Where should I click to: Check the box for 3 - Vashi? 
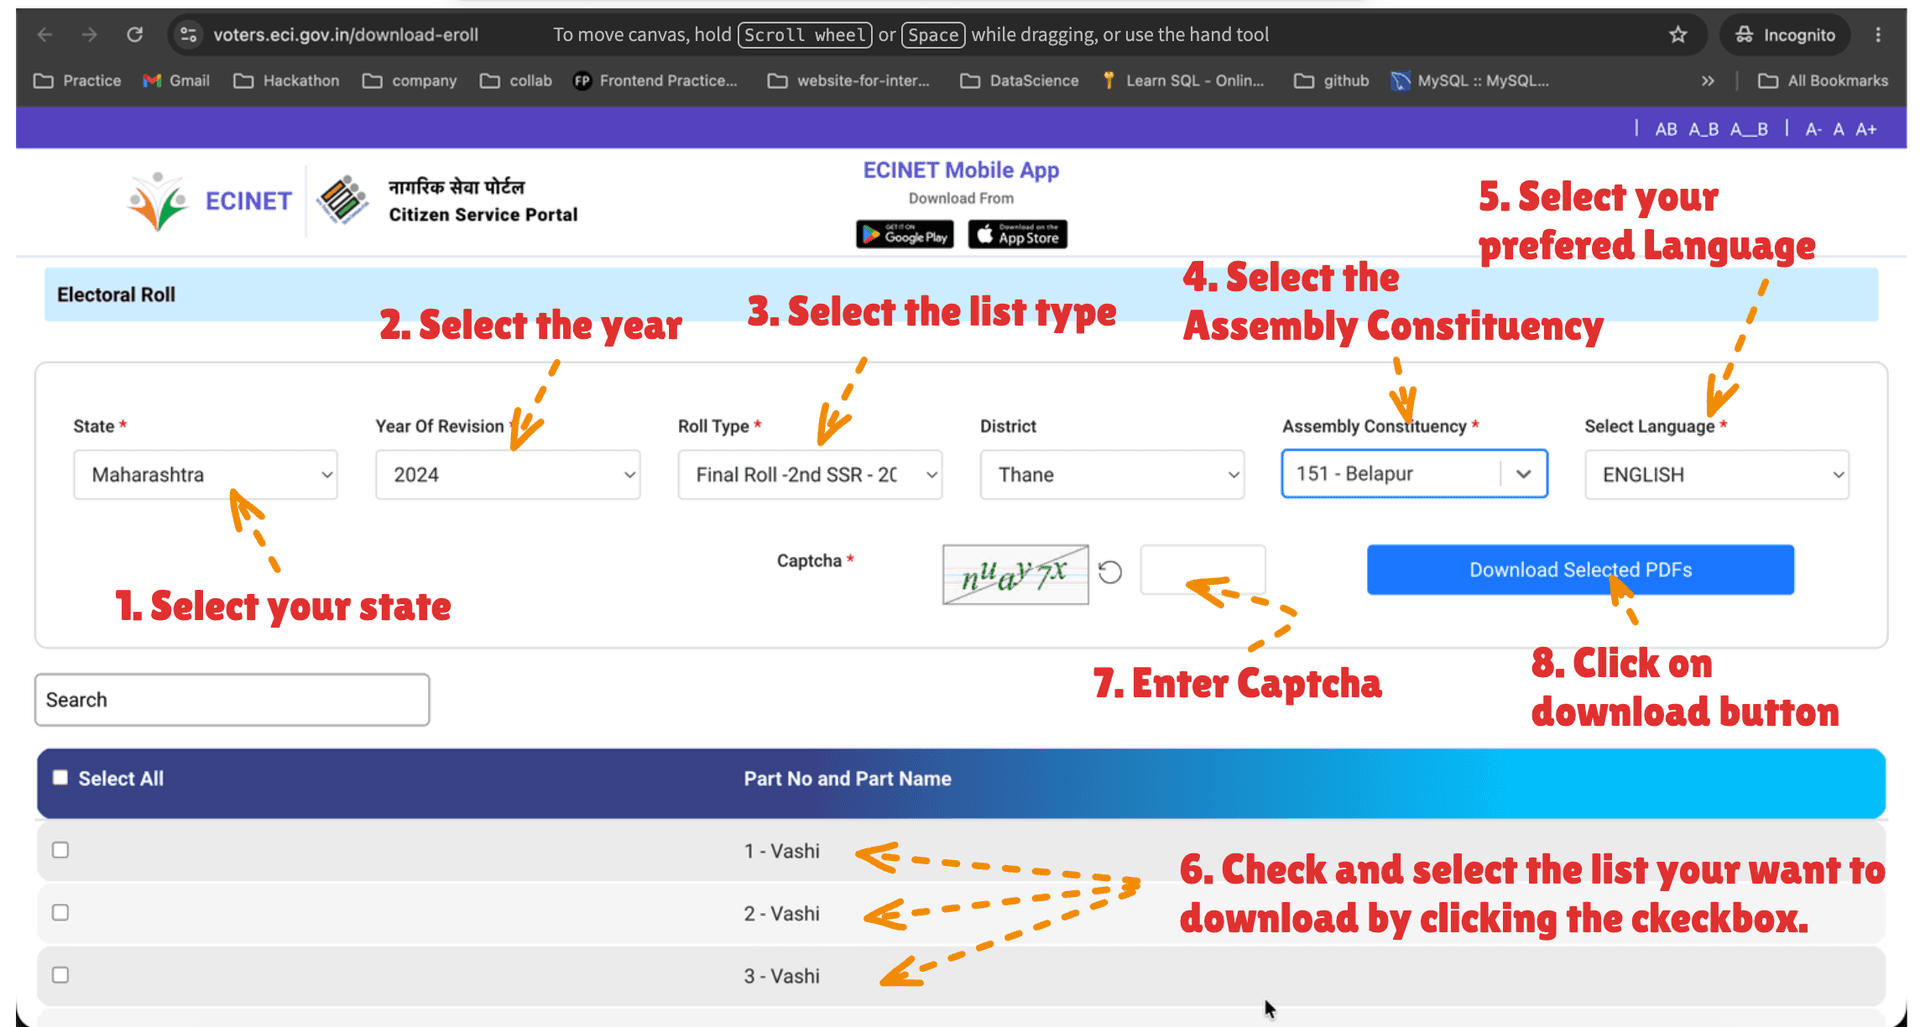click(x=60, y=975)
